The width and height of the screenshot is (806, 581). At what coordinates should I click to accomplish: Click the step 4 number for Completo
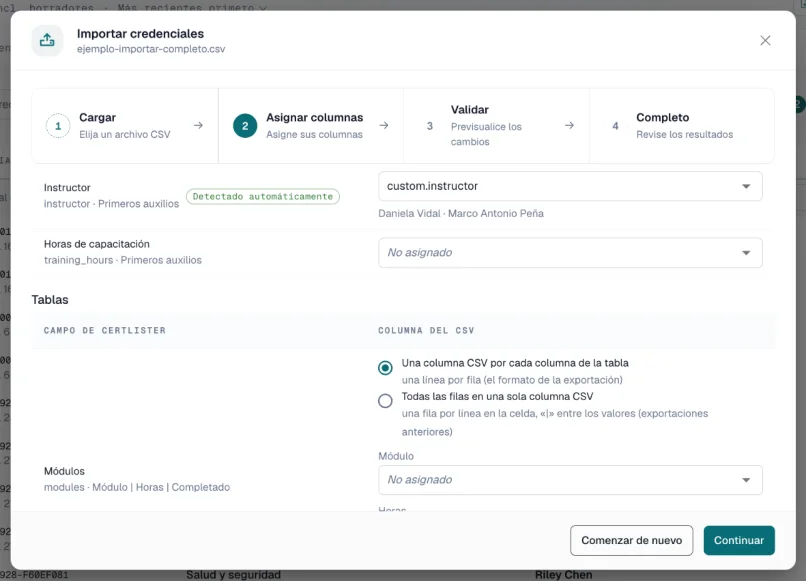pos(615,126)
